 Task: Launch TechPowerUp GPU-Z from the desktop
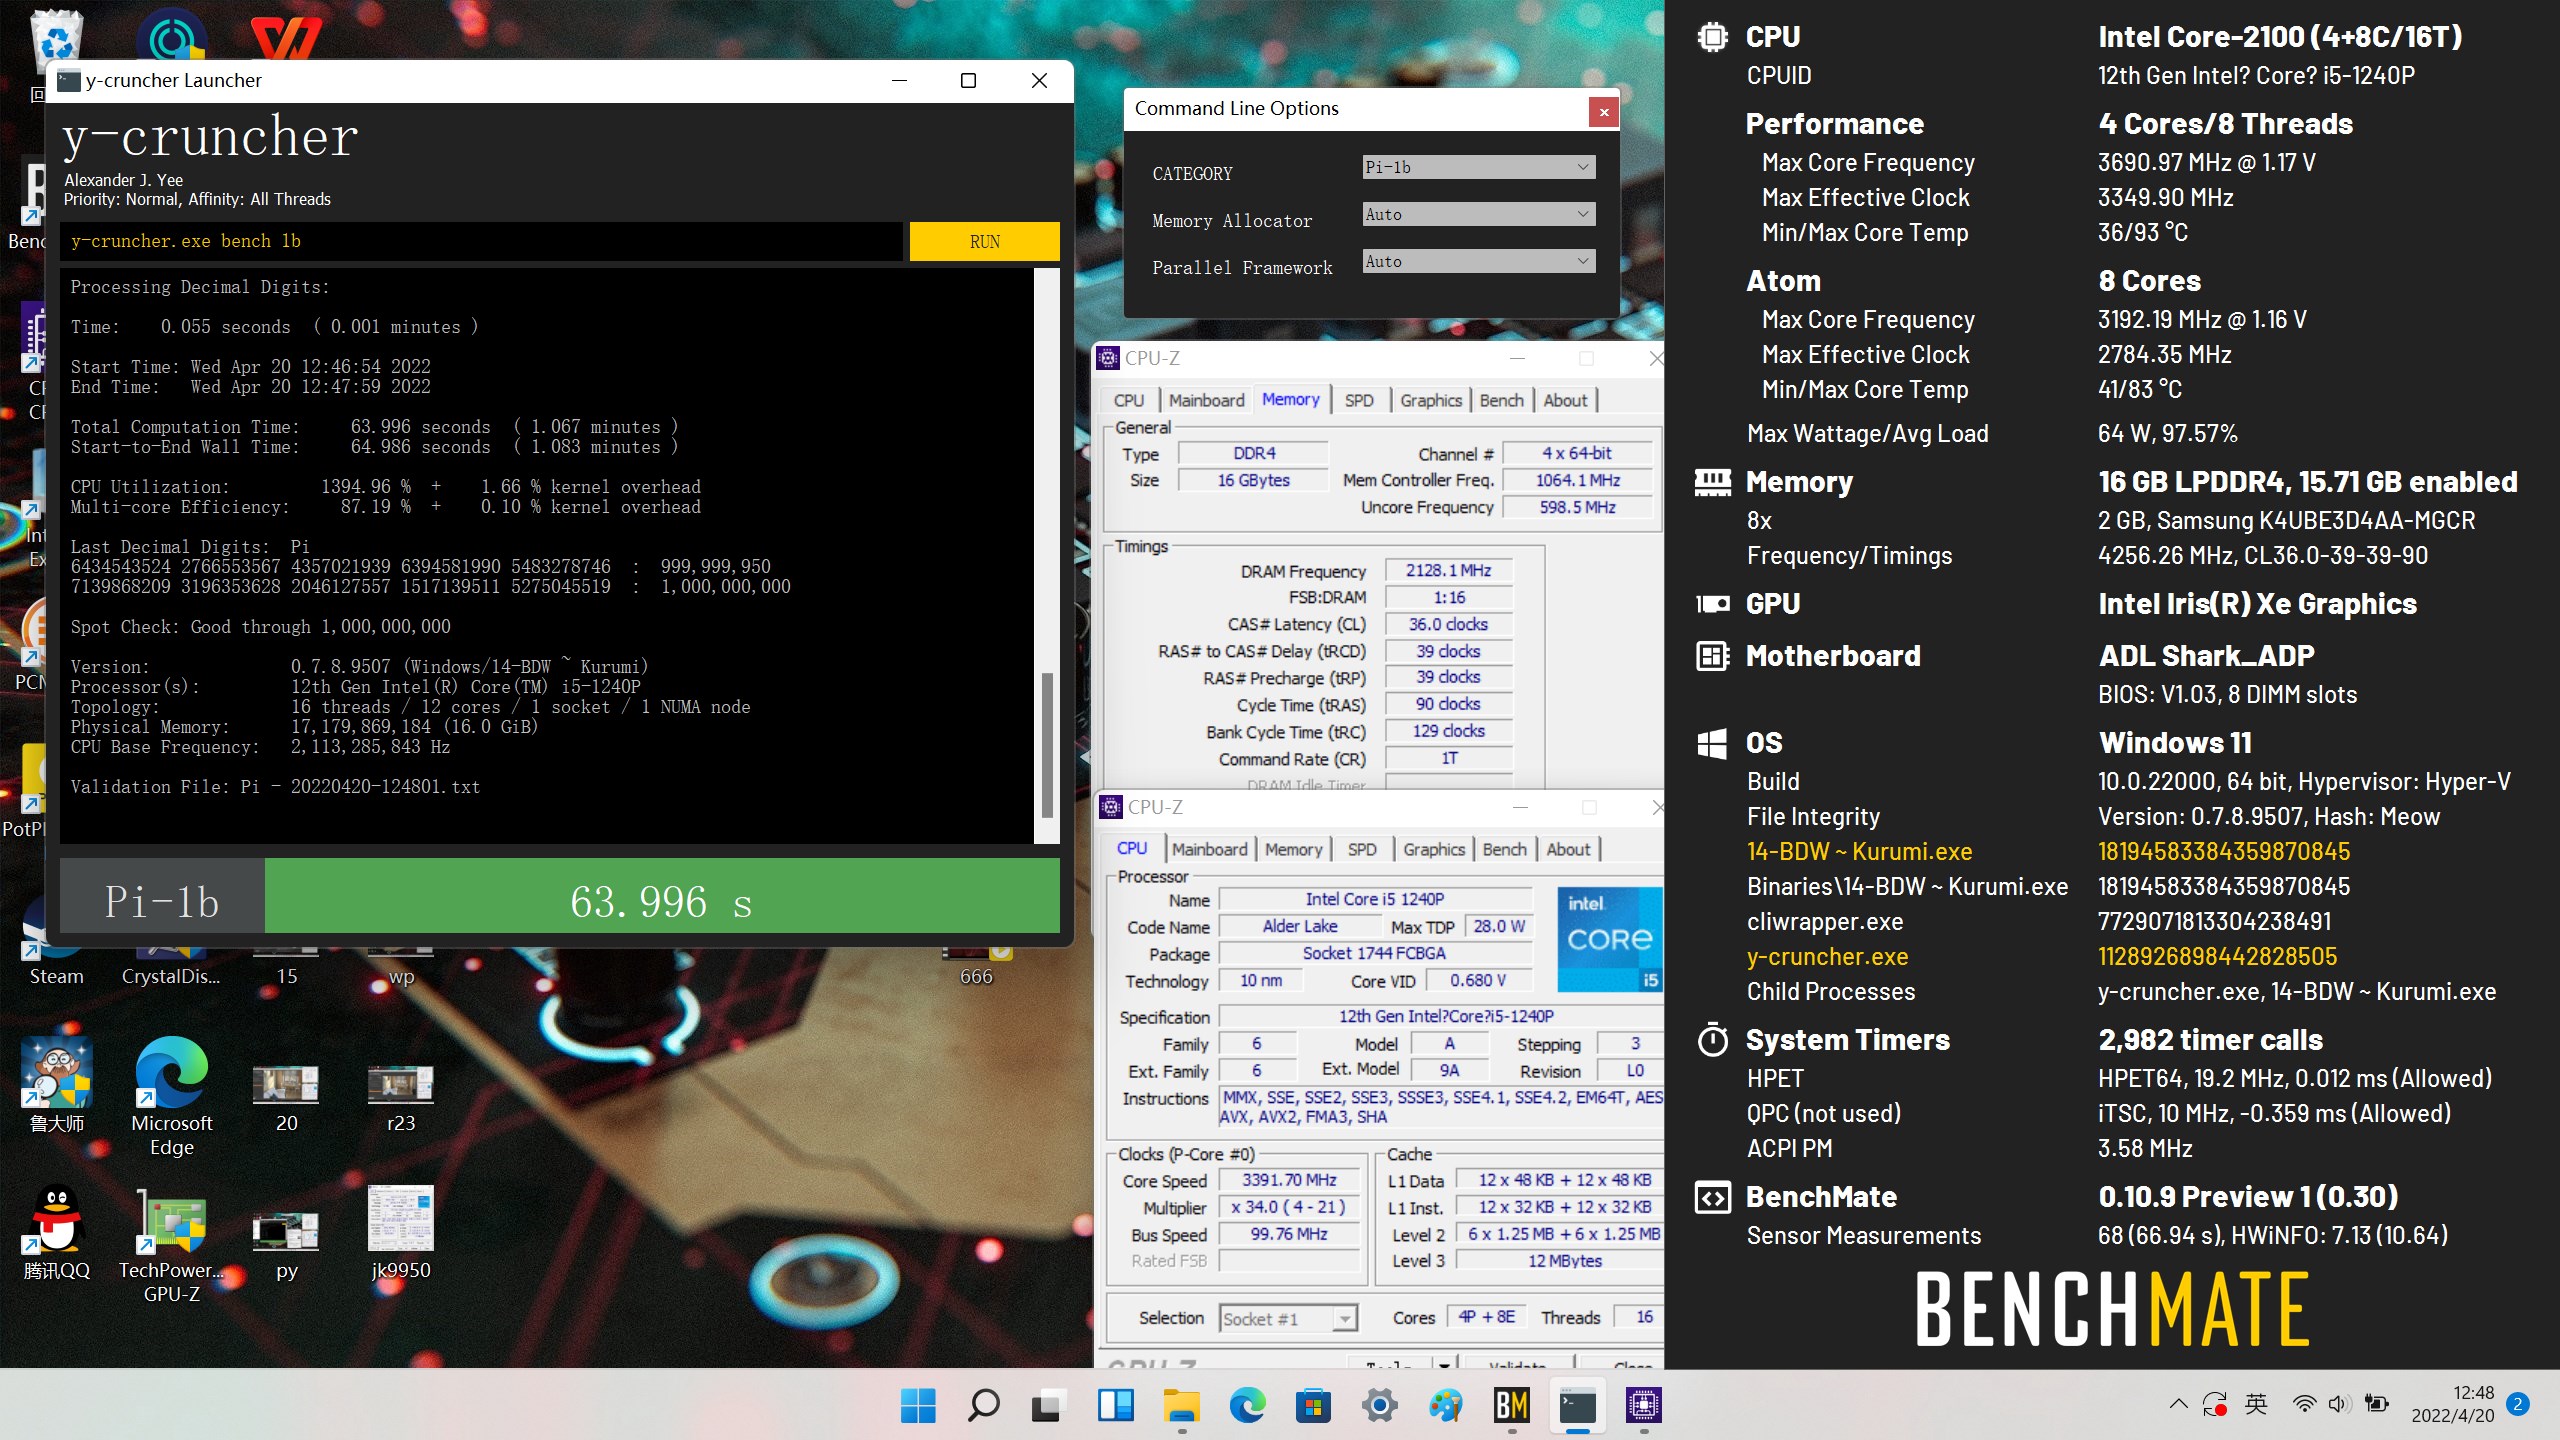coord(172,1245)
